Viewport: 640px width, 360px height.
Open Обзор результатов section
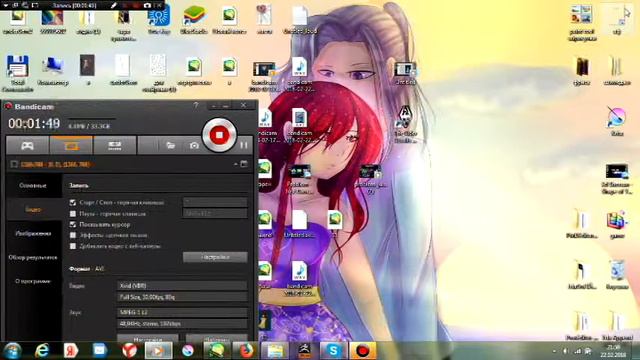(x=33, y=258)
